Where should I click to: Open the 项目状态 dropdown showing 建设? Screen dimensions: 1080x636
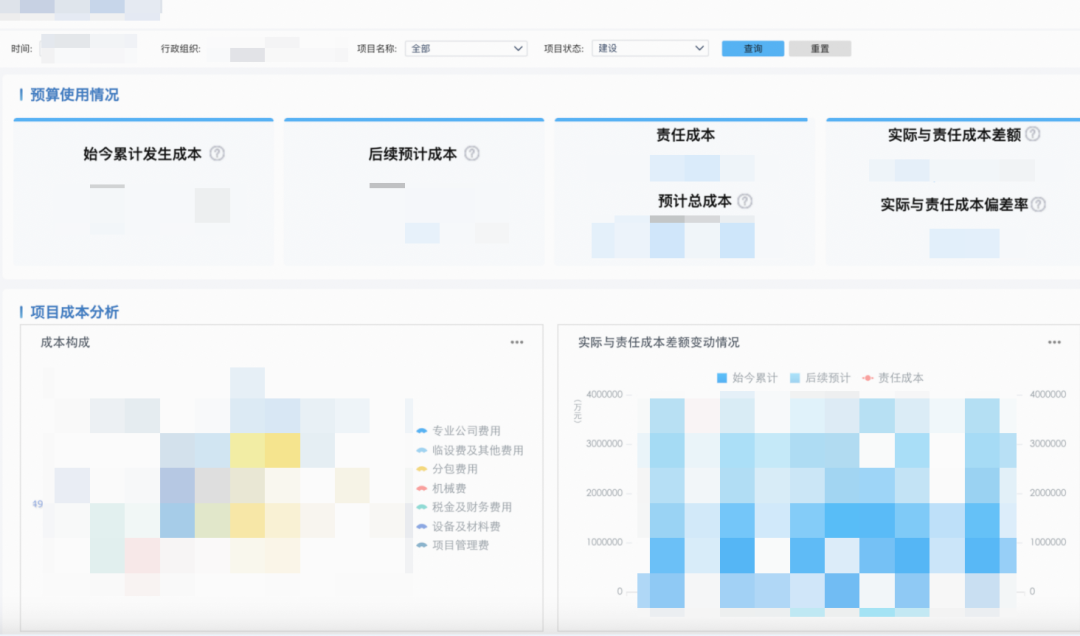coord(650,48)
